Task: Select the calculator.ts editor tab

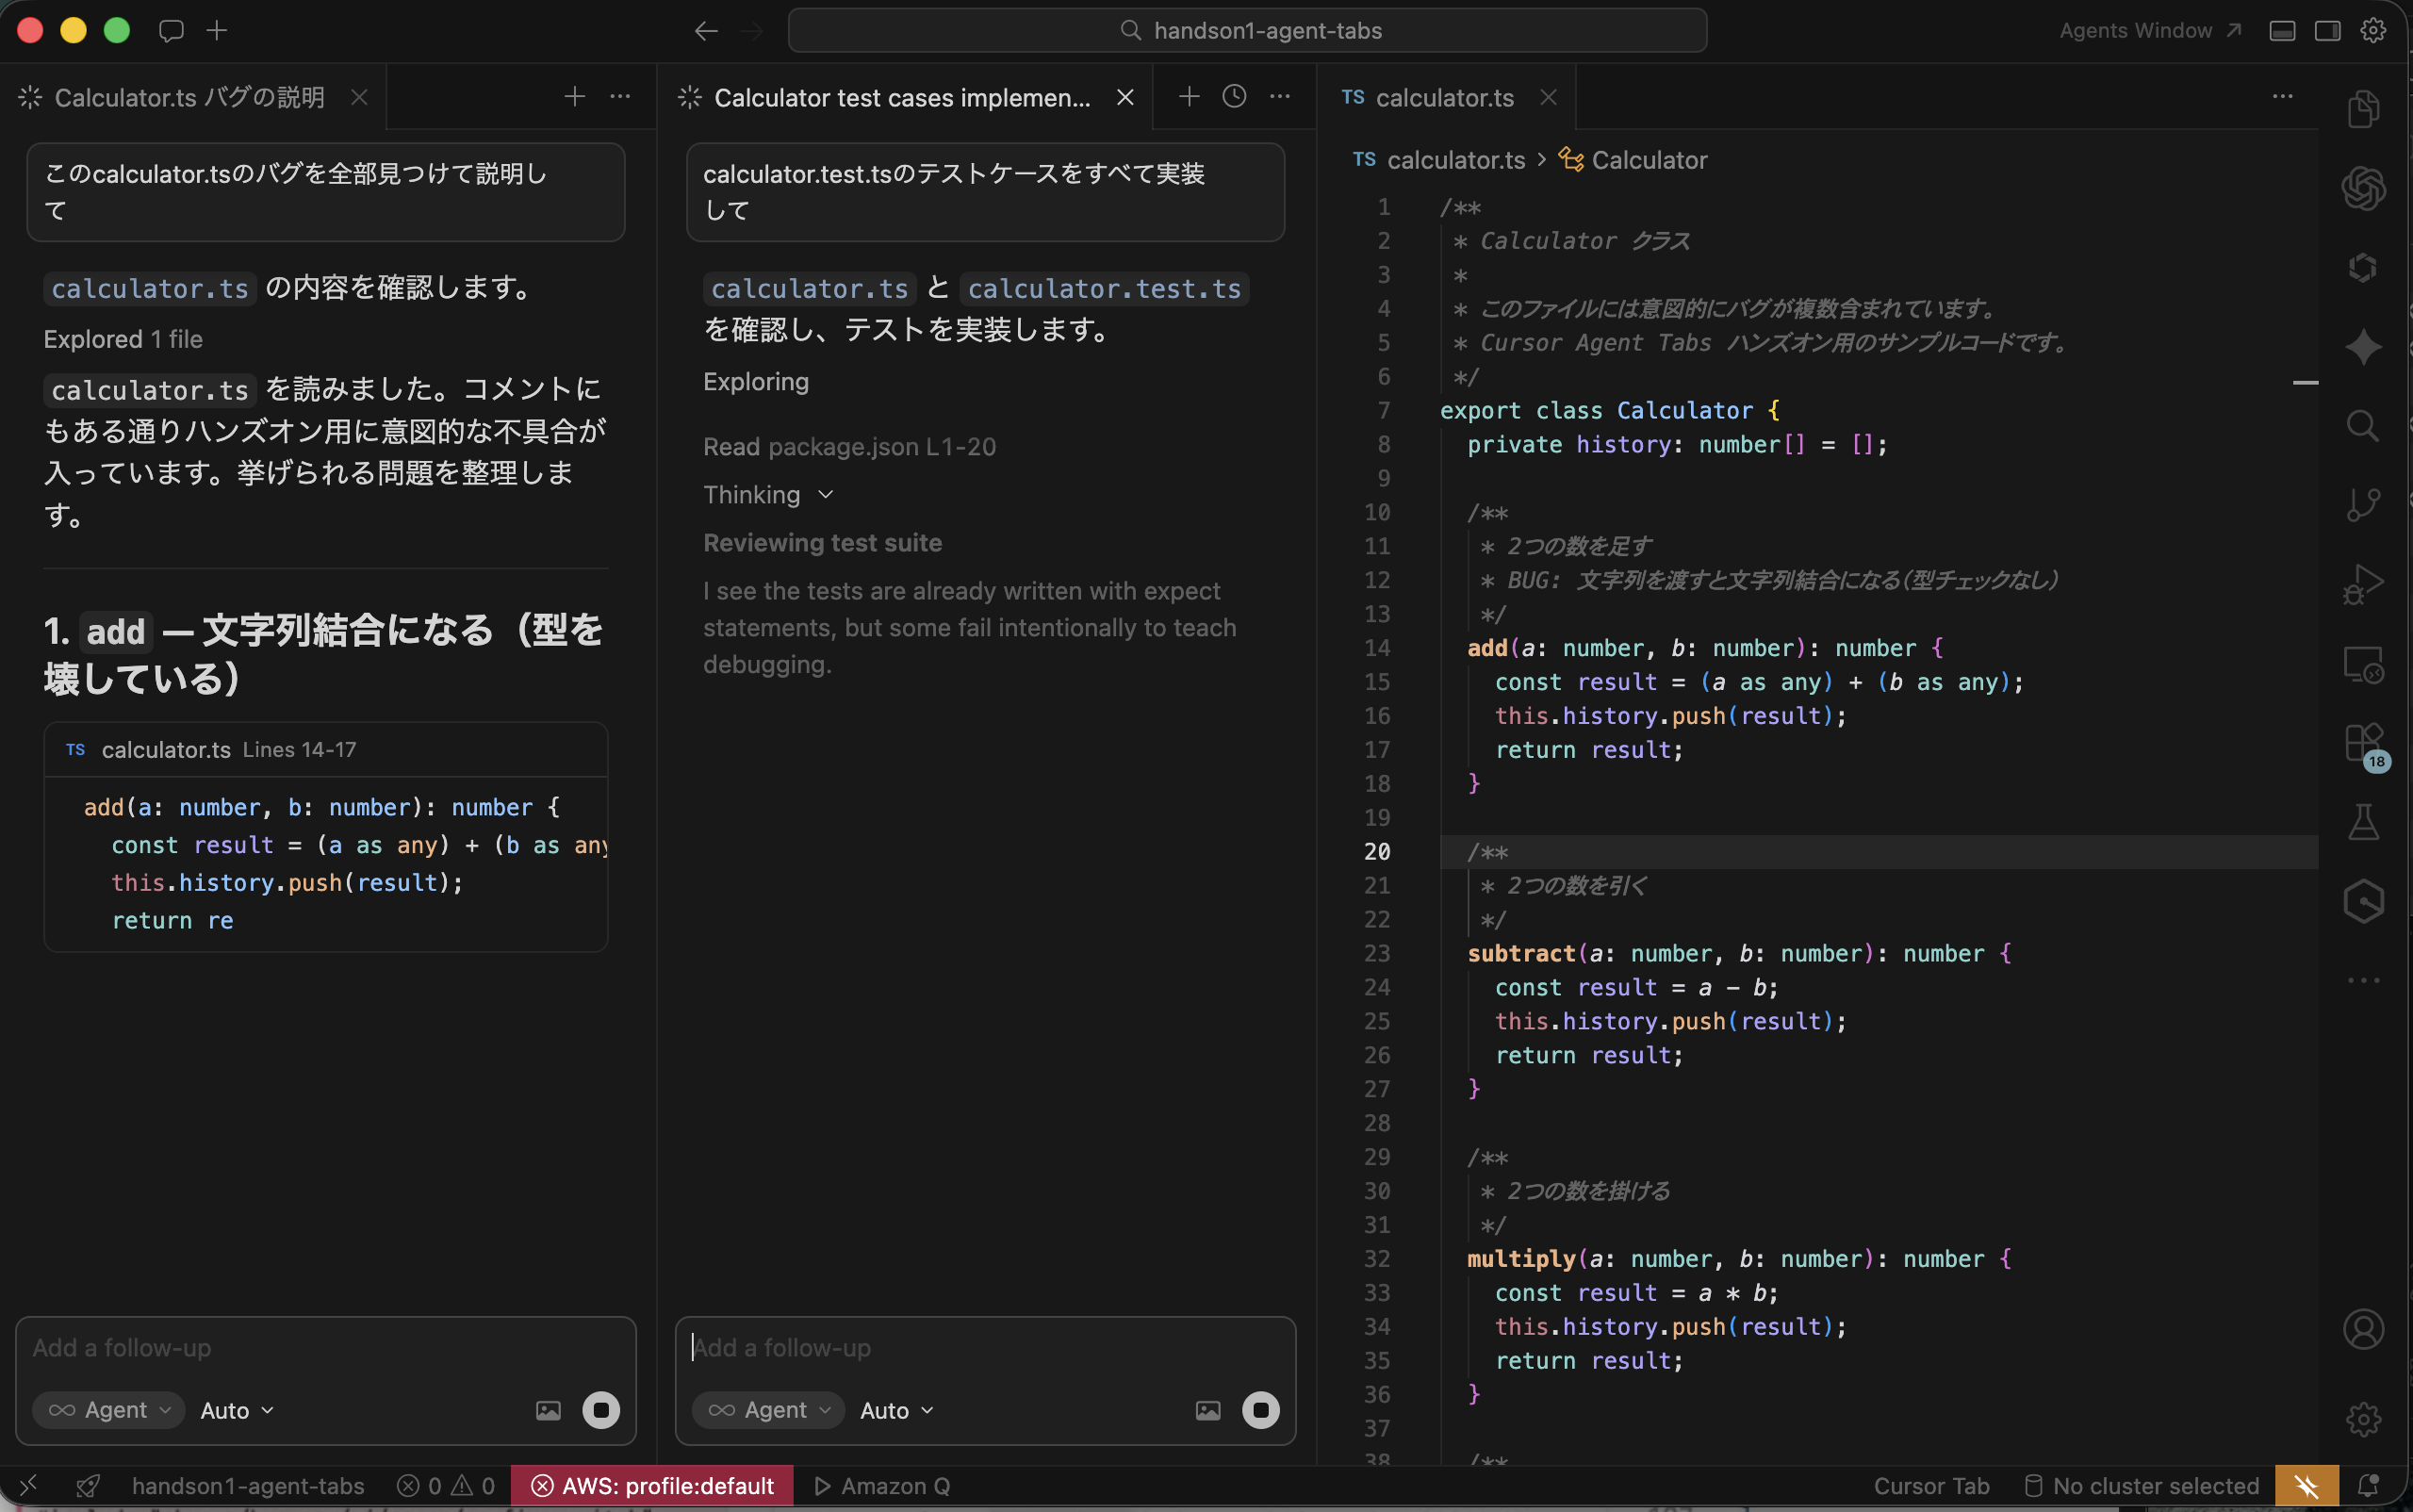Action: 1444,97
